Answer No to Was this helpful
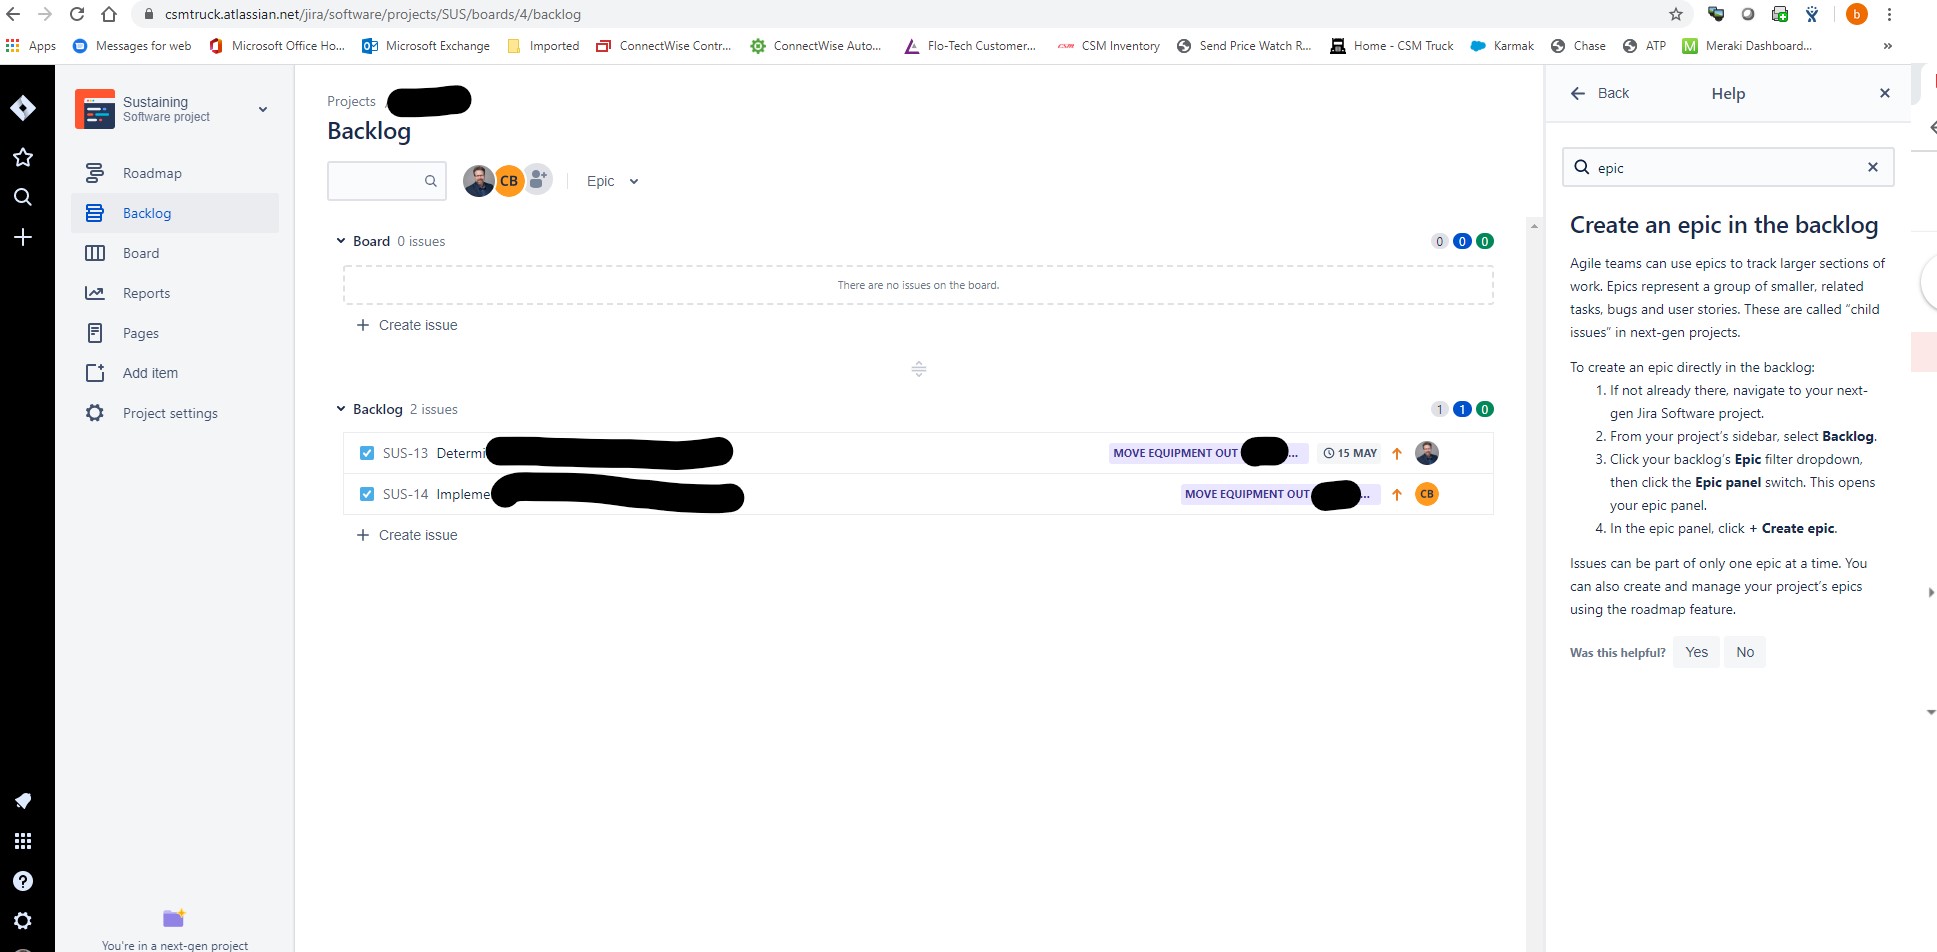The height and width of the screenshot is (952, 1937). (1745, 652)
